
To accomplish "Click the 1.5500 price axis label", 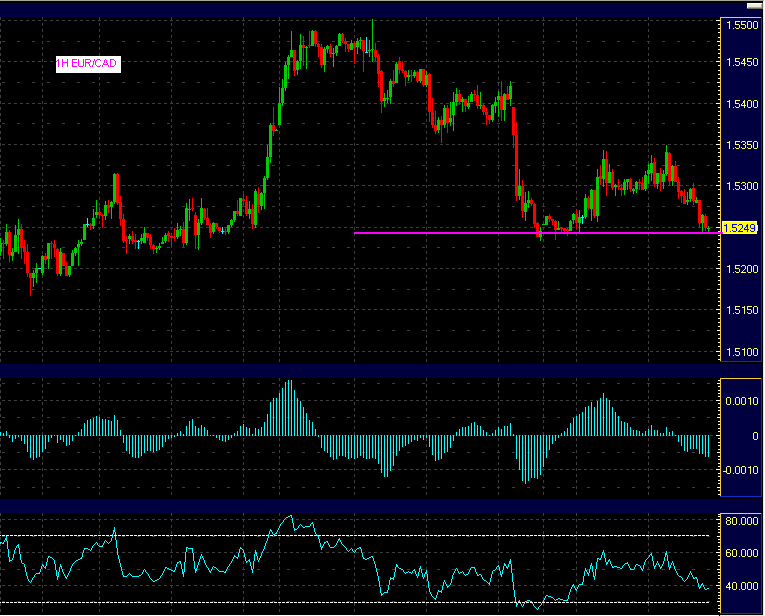I will [x=742, y=25].
